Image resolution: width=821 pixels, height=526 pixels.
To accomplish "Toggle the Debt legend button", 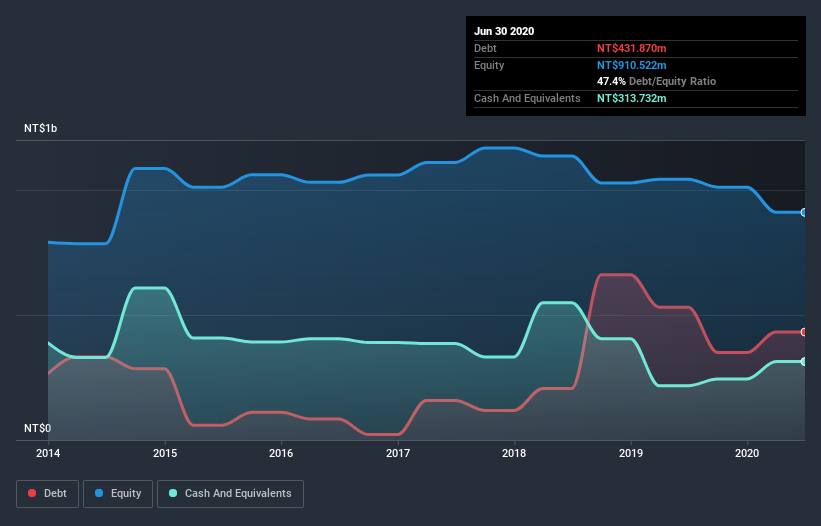I will pos(48,494).
